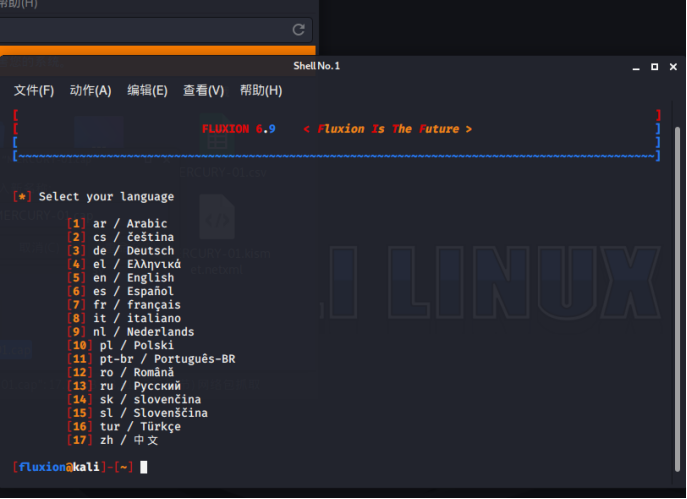Open the 帮助(H) menu in Shell No.1
The height and width of the screenshot is (499, 687).
[x=261, y=90]
